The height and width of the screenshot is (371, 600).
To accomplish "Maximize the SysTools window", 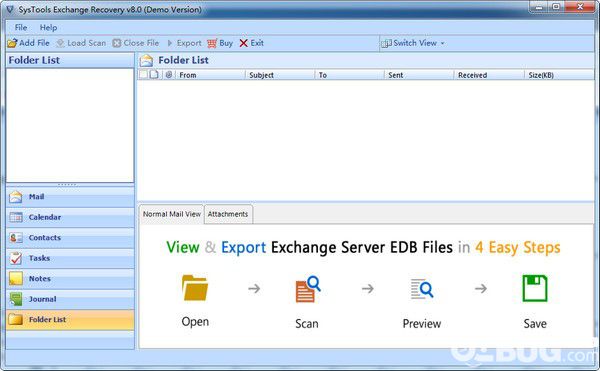I will [556, 7].
